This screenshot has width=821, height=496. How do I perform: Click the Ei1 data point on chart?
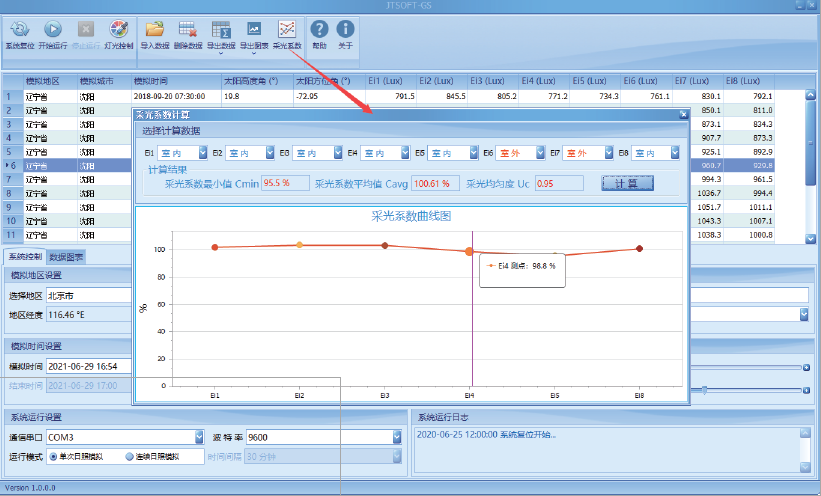(215, 247)
